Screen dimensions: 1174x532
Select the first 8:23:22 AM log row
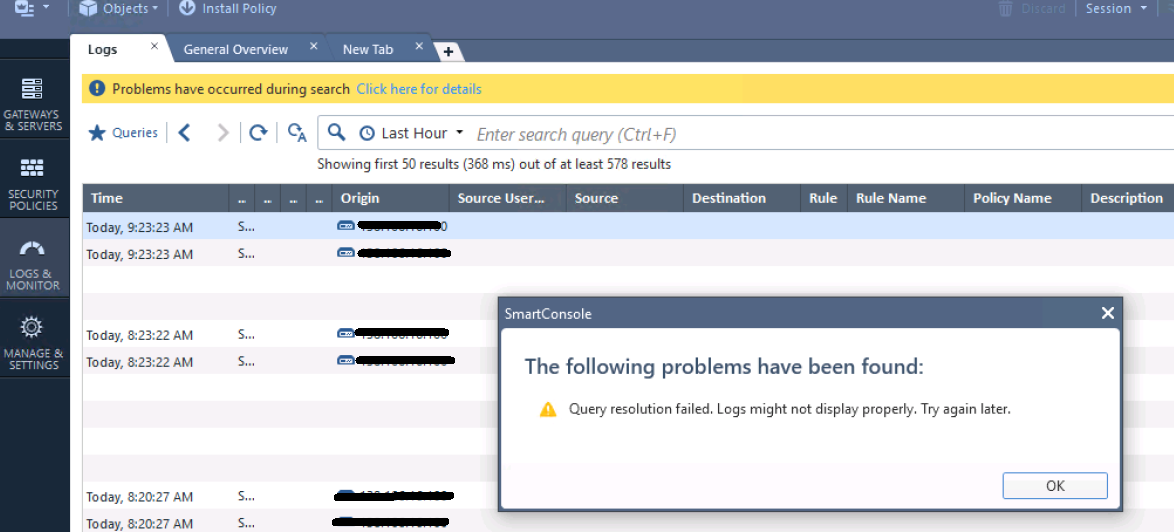coord(291,334)
